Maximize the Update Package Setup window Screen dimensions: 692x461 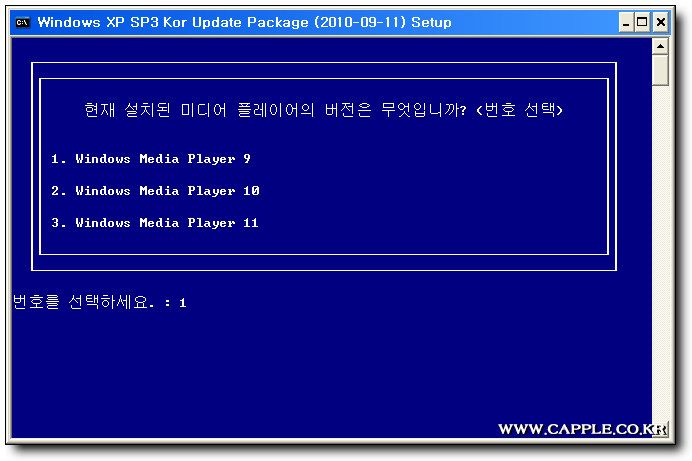click(x=643, y=22)
